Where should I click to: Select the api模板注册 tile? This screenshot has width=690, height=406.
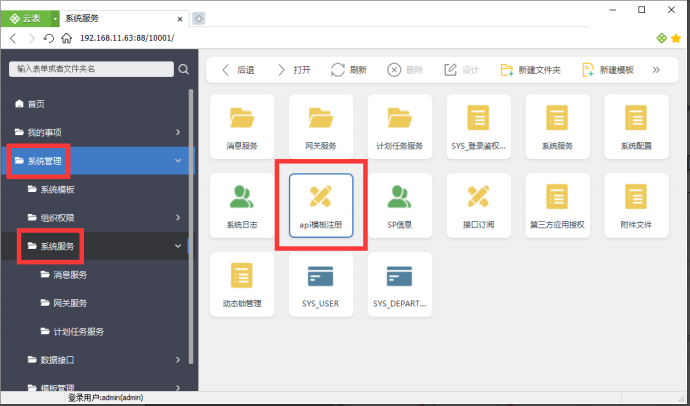(321, 205)
